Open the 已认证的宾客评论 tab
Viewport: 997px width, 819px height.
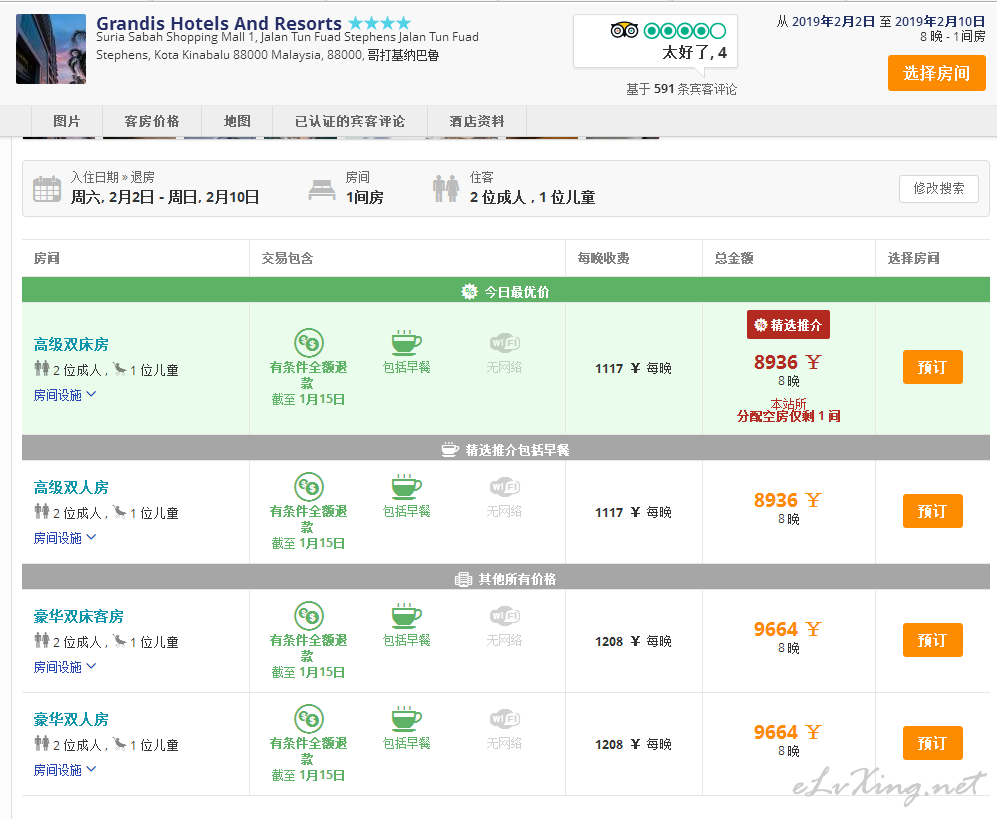pos(350,121)
